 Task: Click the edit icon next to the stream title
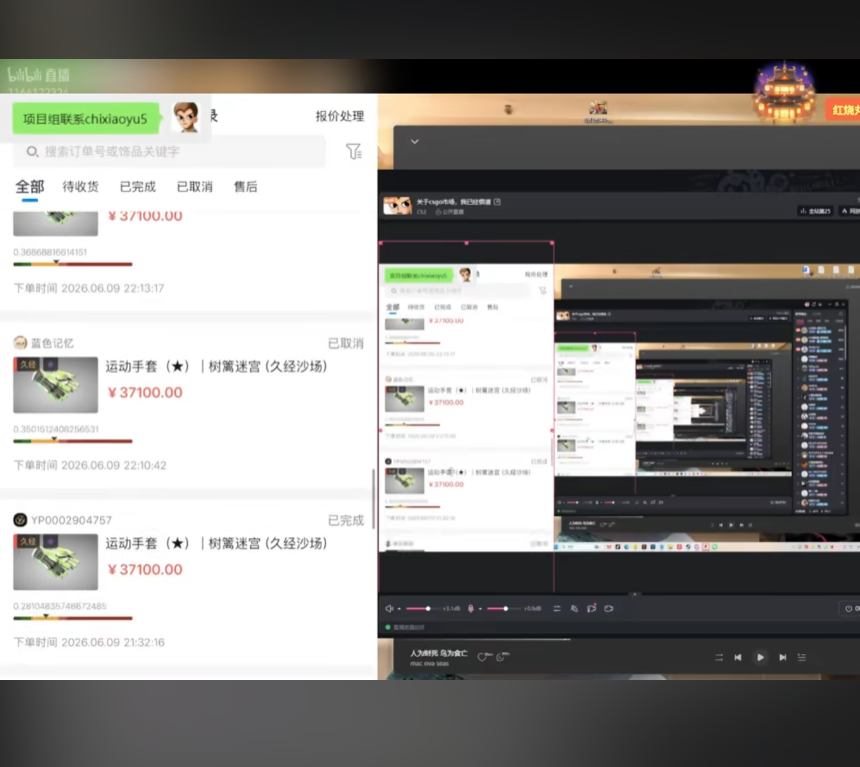tap(497, 202)
